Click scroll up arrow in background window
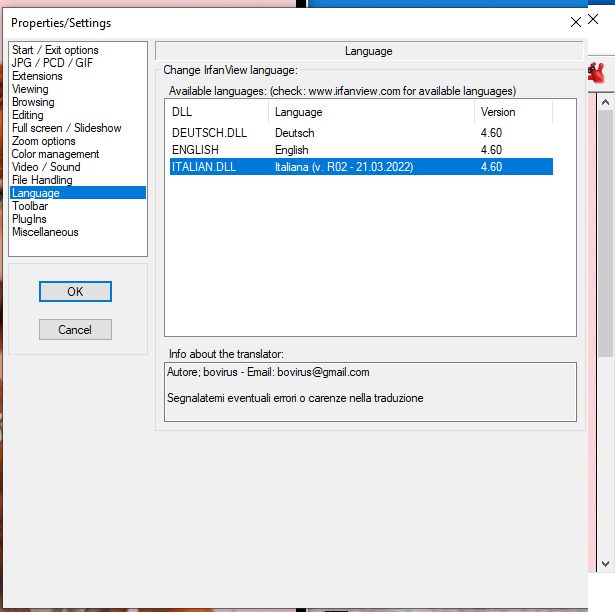Screen dimensions: 615x612 click(x=605, y=102)
